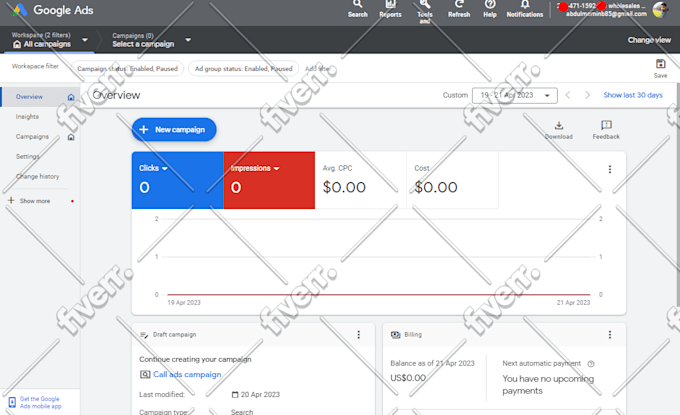Open the metrics card three-dot menu

click(x=610, y=169)
